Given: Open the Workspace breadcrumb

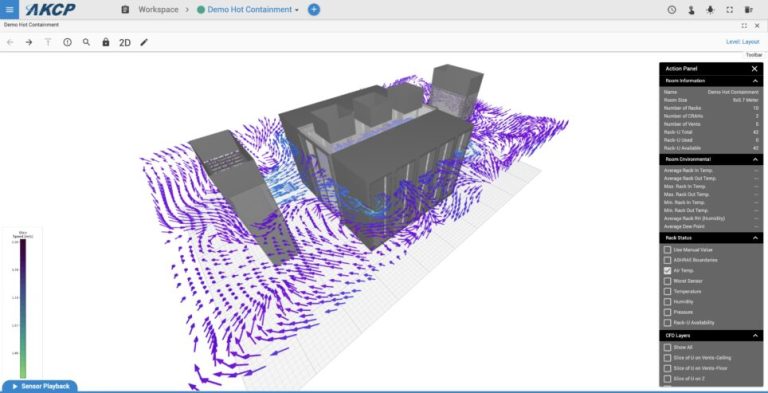Looking at the screenshot, I should tap(158, 10).
